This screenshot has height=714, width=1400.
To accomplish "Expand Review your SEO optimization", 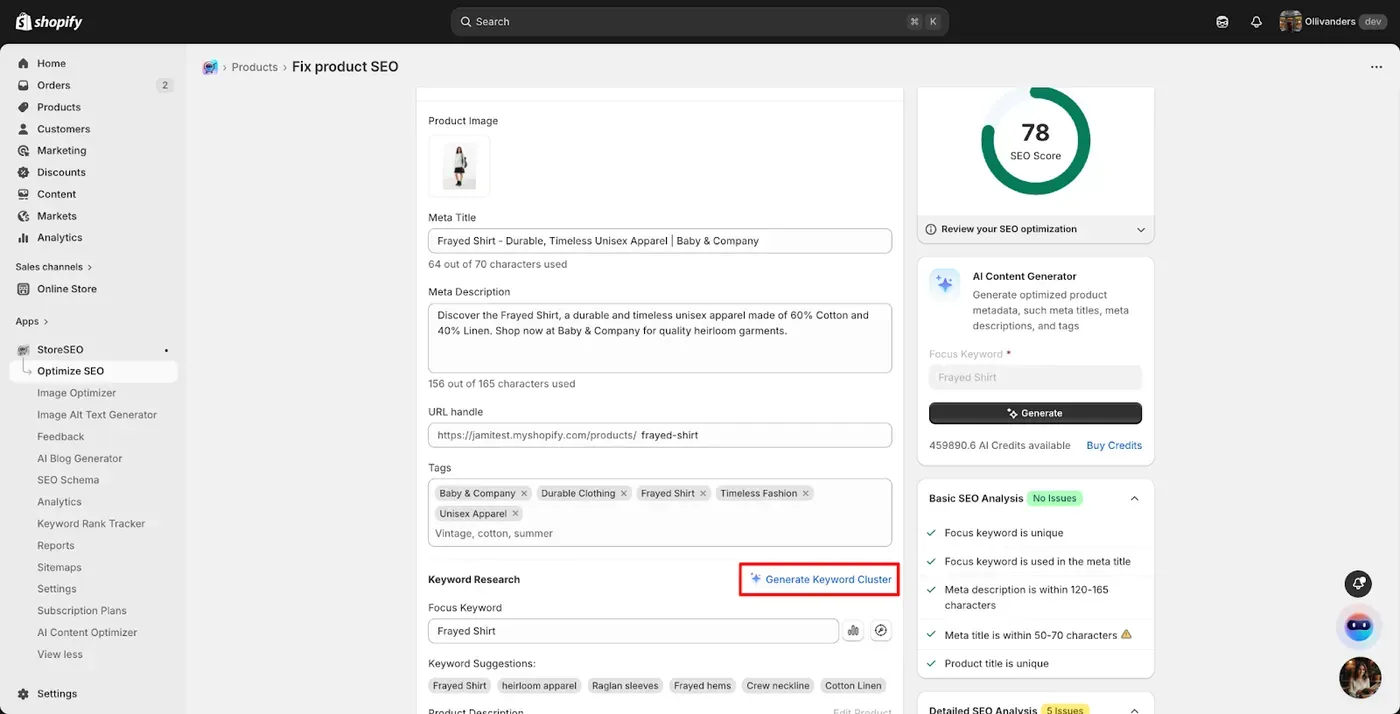I will (1035, 229).
